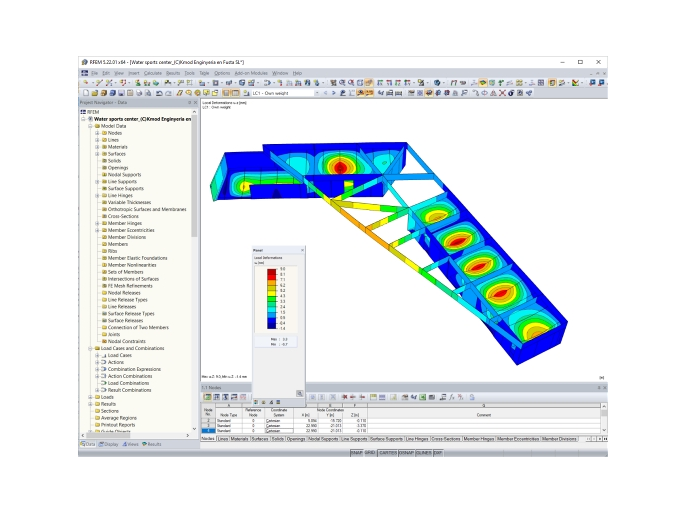Image resolution: width=686 pixels, height=514 pixels.
Task: Click the fx formula icon in table toolbar
Action: coord(452,397)
